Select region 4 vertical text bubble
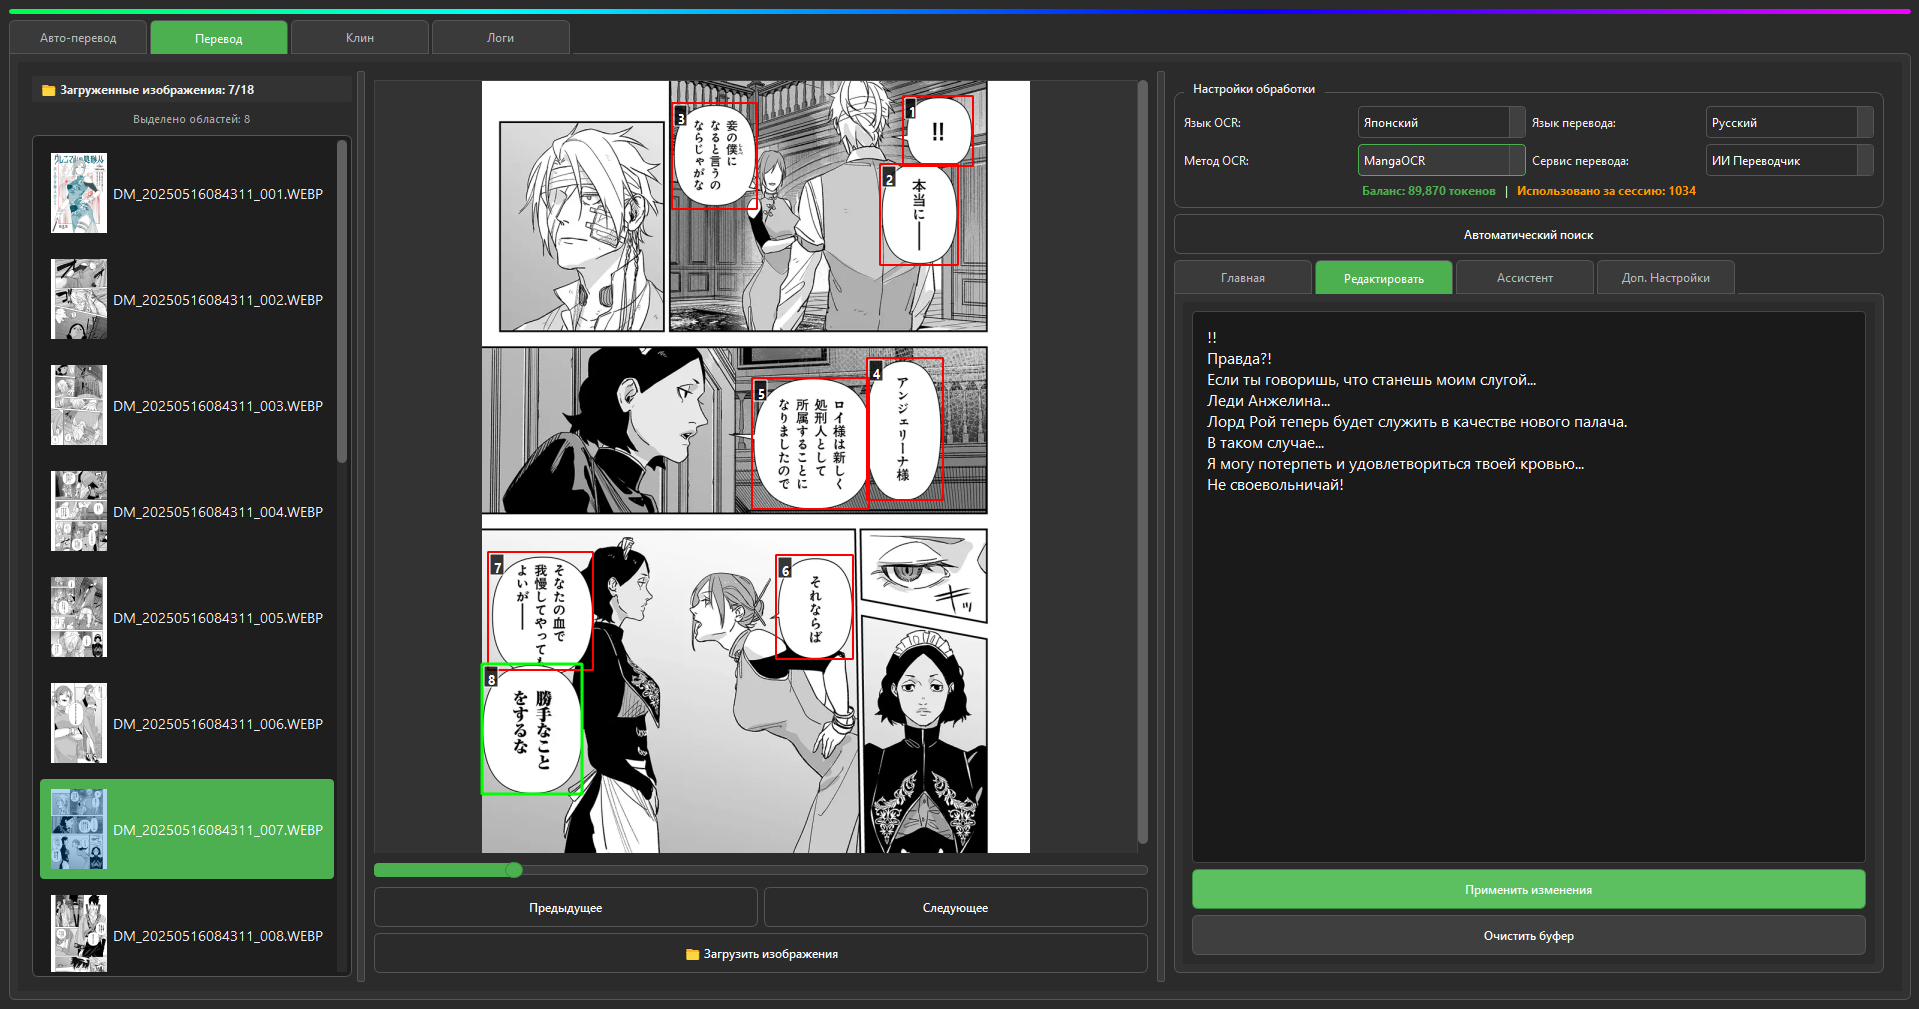The image size is (1919, 1009). pyautogui.click(x=905, y=429)
